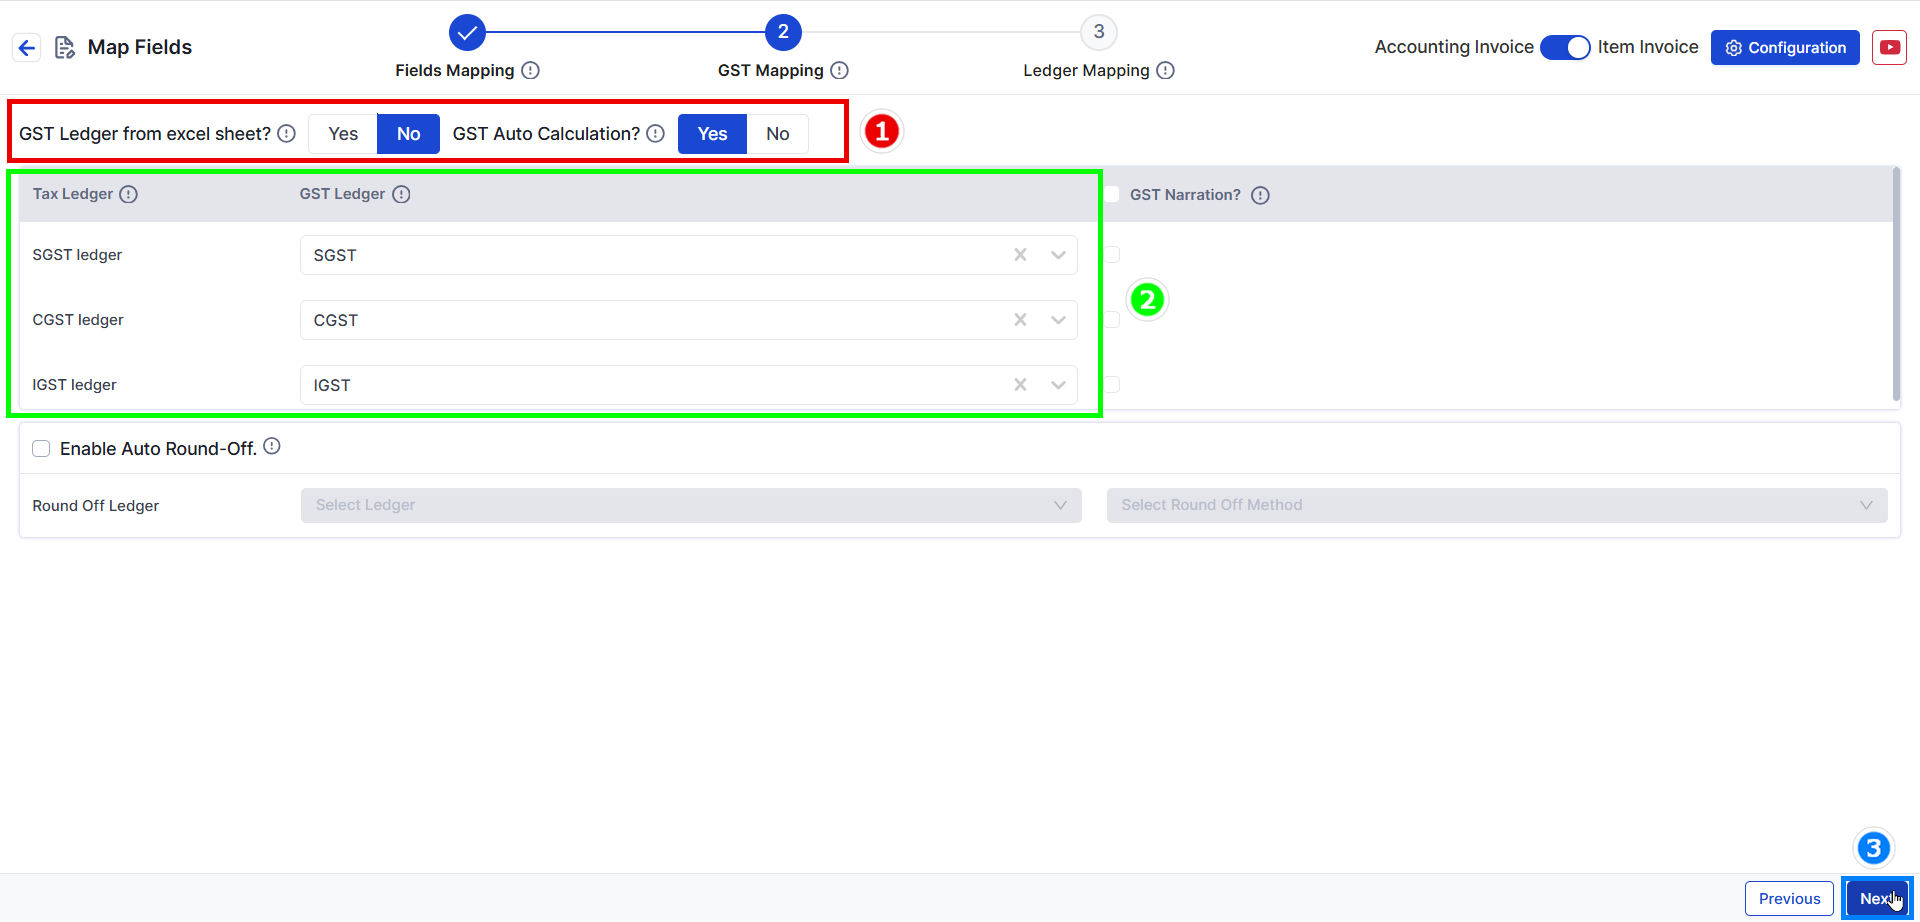Expand the CGST ledger dropdown
Image resolution: width=1920 pixels, height=922 pixels.
[x=1058, y=320]
